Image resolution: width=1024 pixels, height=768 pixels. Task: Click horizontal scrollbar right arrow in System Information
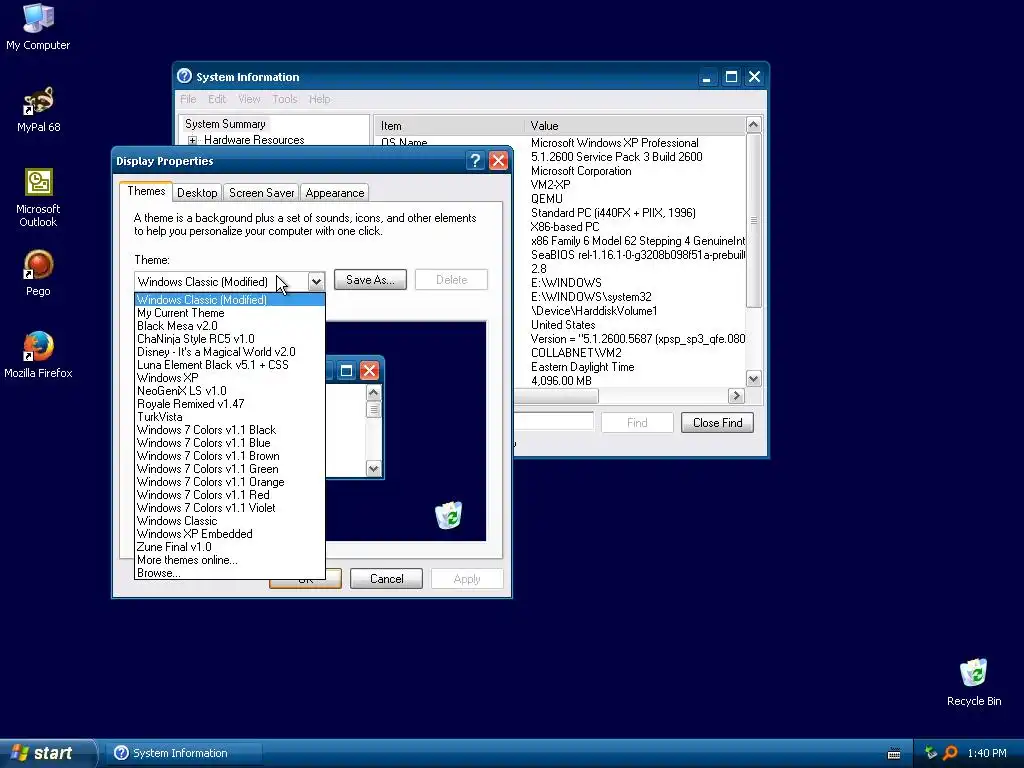(736, 396)
